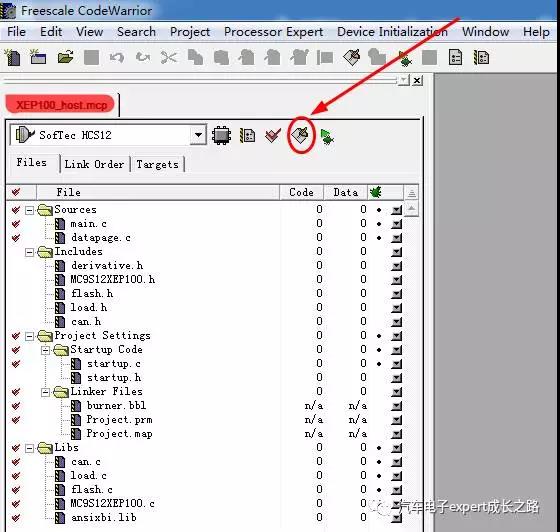Viewport: 560px width, 532px height.
Task: Select the Files tab
Action: pyautogui.click(x=32, y=163)
